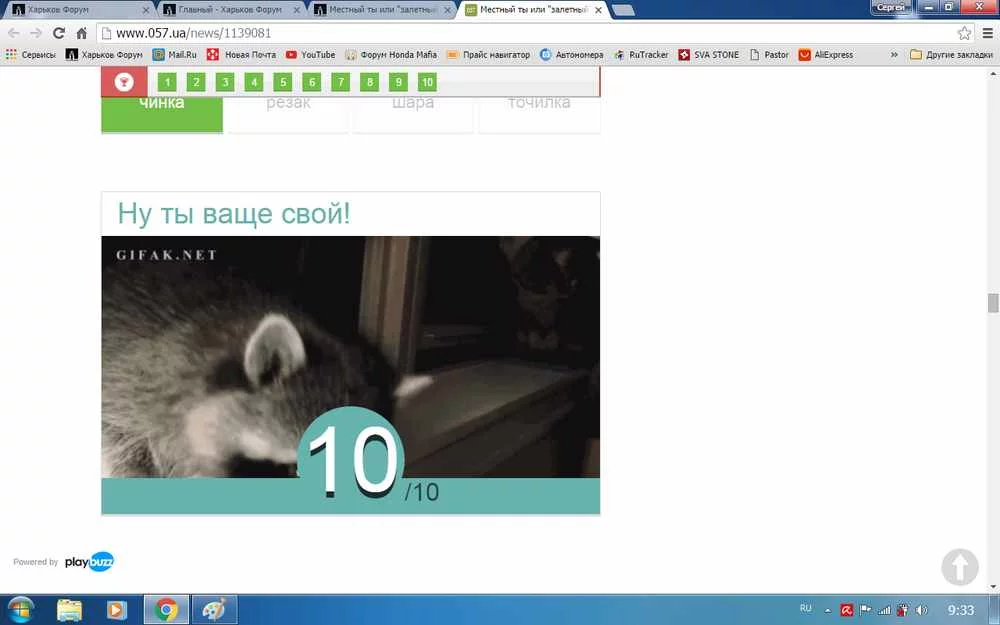Click the network signal tray icon
The width and height of the screenshot is (1000, 625).
[884, 610]
